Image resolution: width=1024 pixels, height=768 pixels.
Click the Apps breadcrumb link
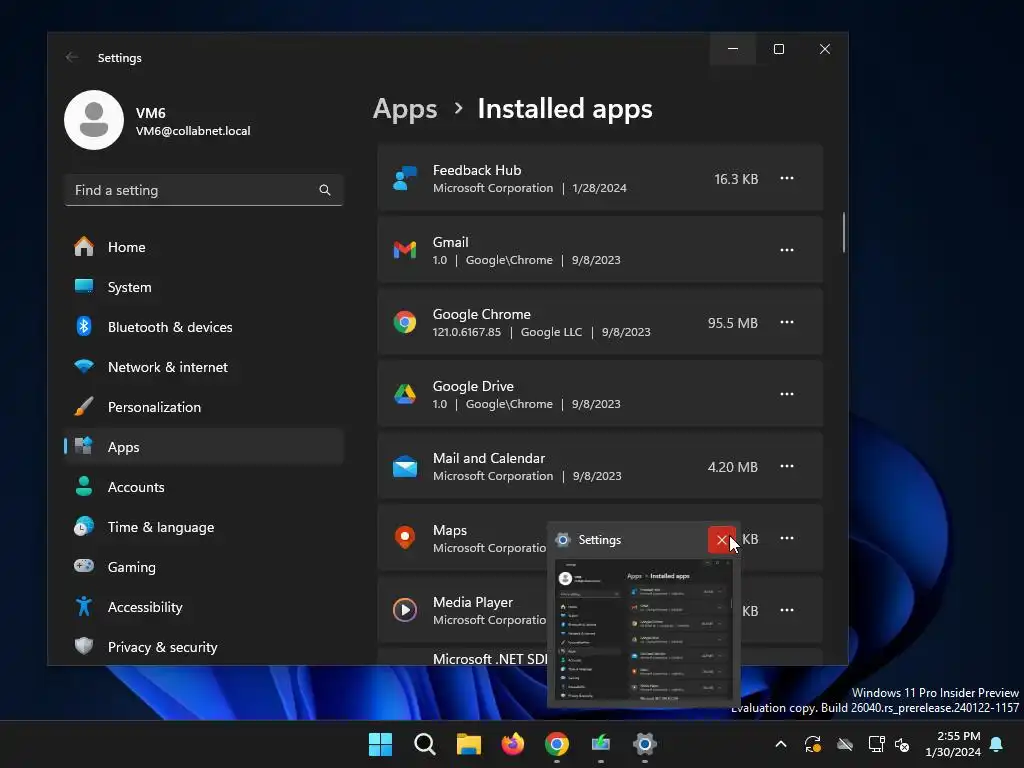click(x=405, y=108)
